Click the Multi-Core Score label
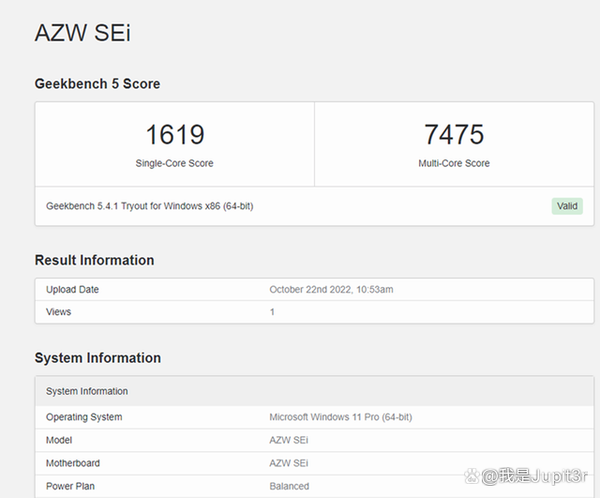The height and width of the screenshot is (498, 600). coord(453,163)
